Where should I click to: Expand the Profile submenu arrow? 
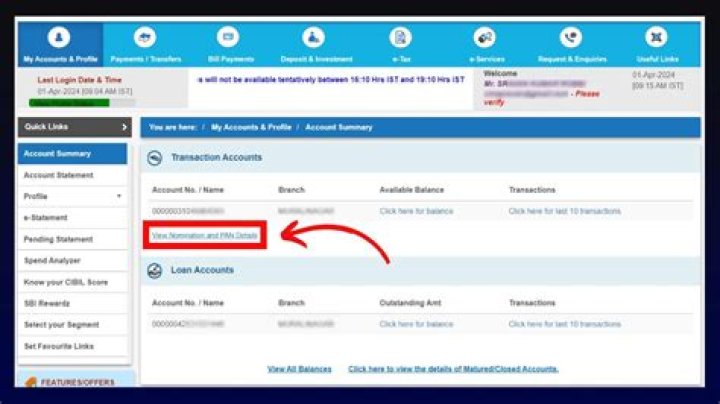pyautogui.click(x=119, y=196)
